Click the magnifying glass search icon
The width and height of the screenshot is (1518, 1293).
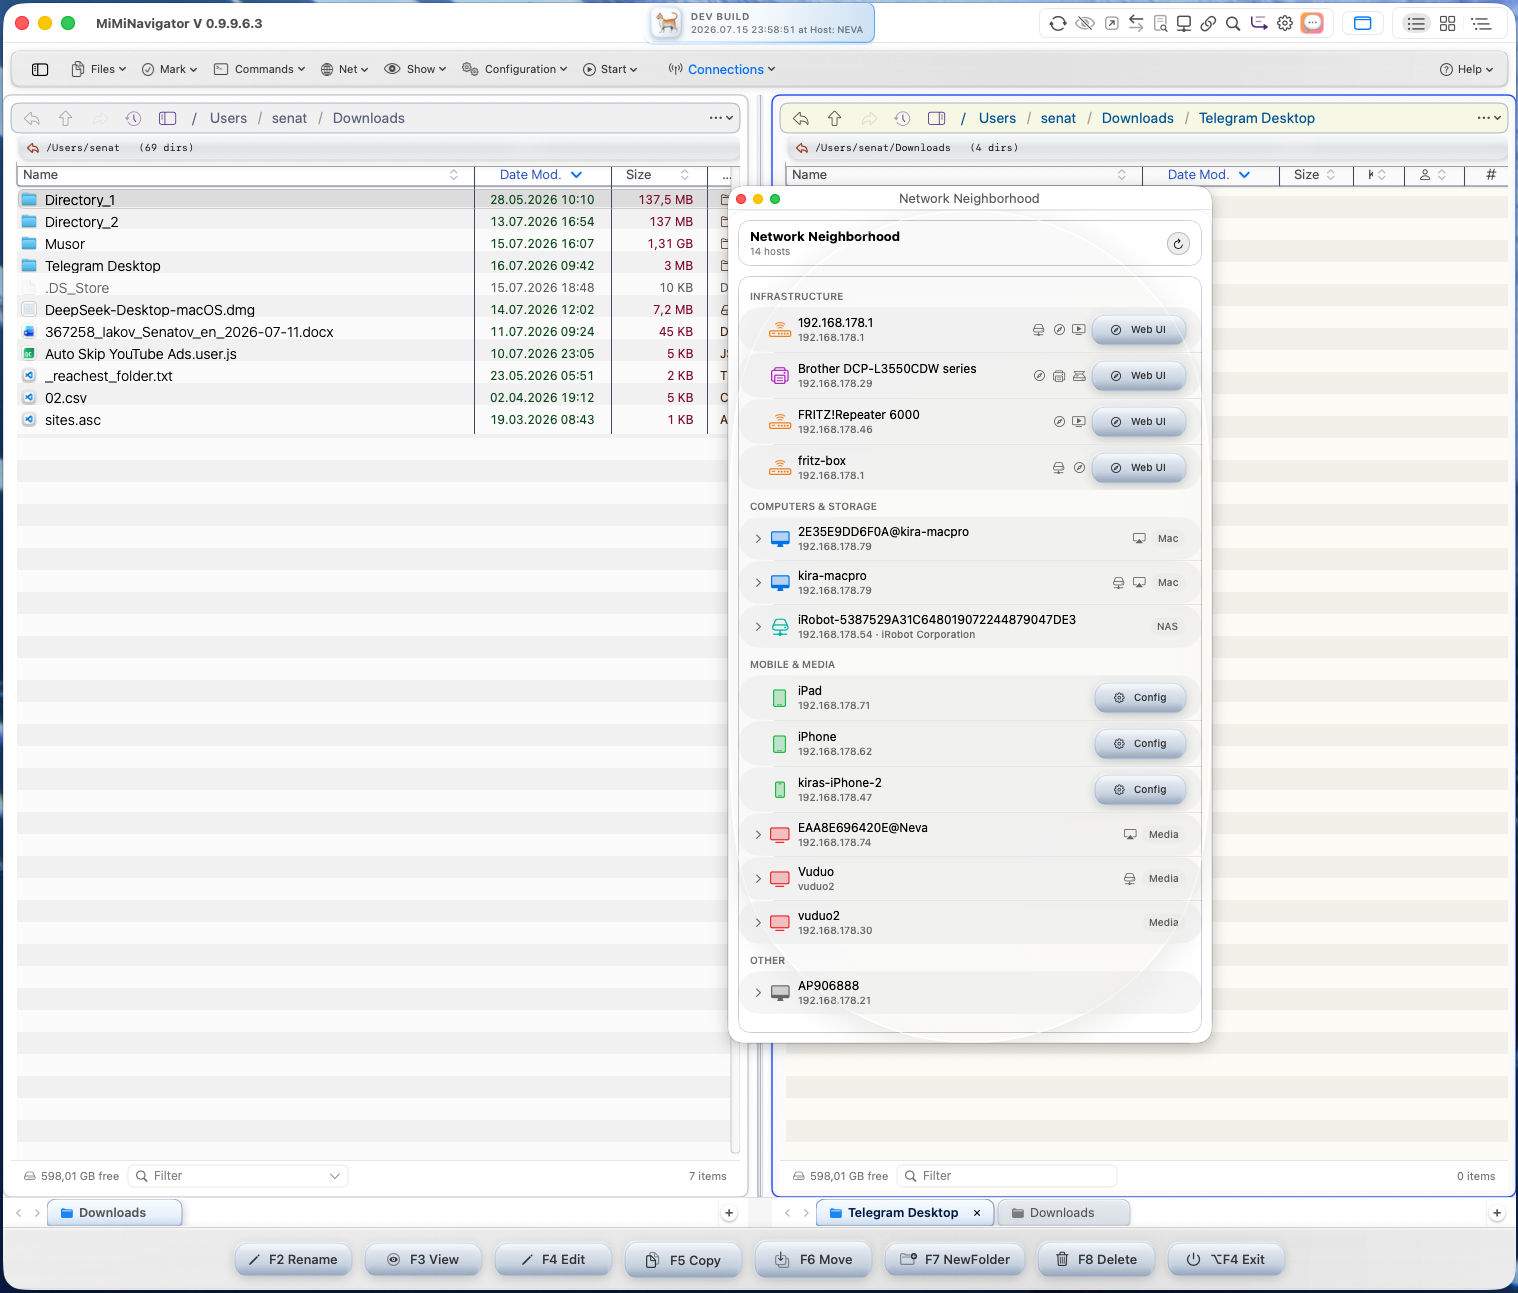tap(1233, 23)
